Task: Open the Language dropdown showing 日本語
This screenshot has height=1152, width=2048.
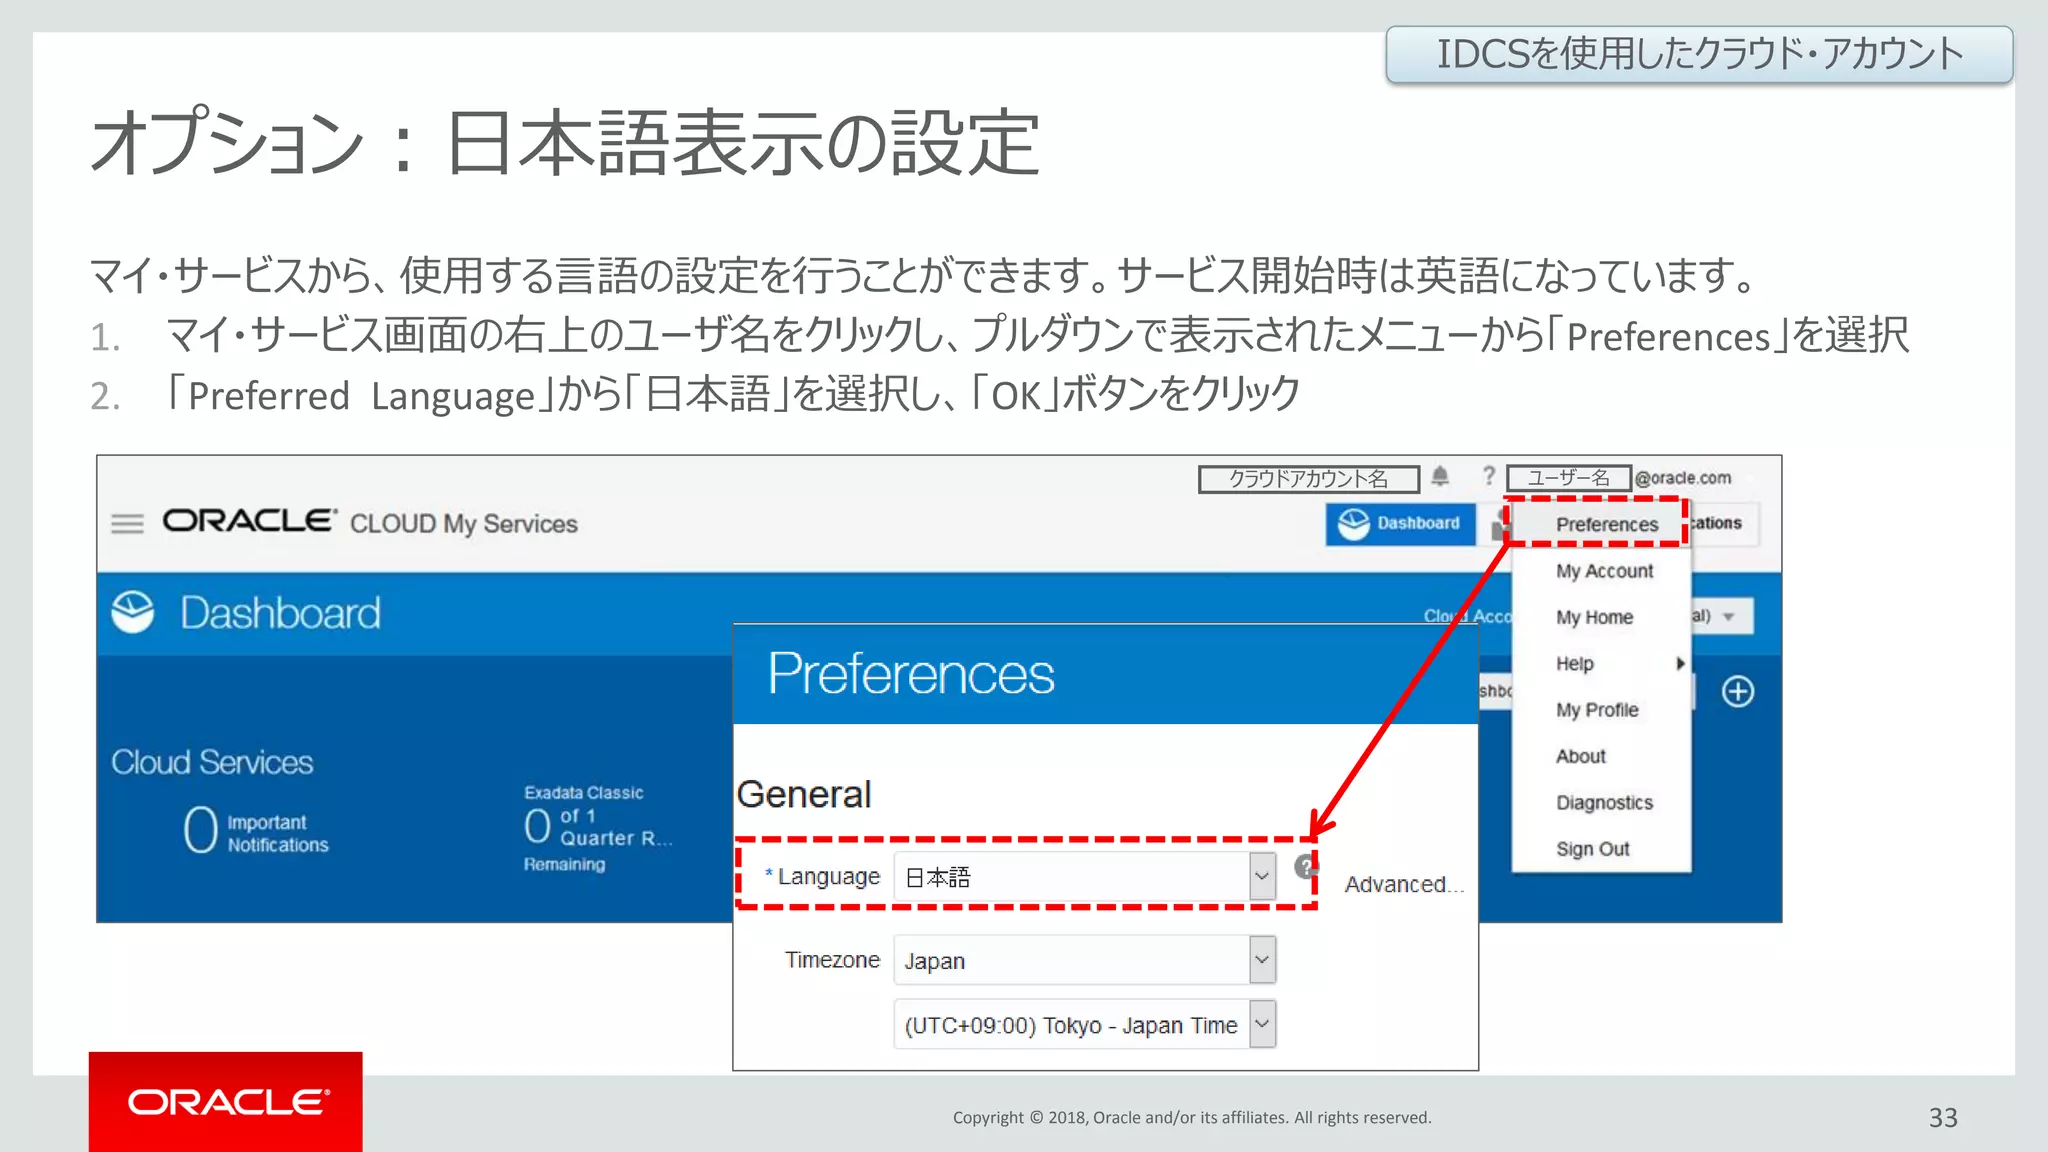Action: click(1085, 877)
